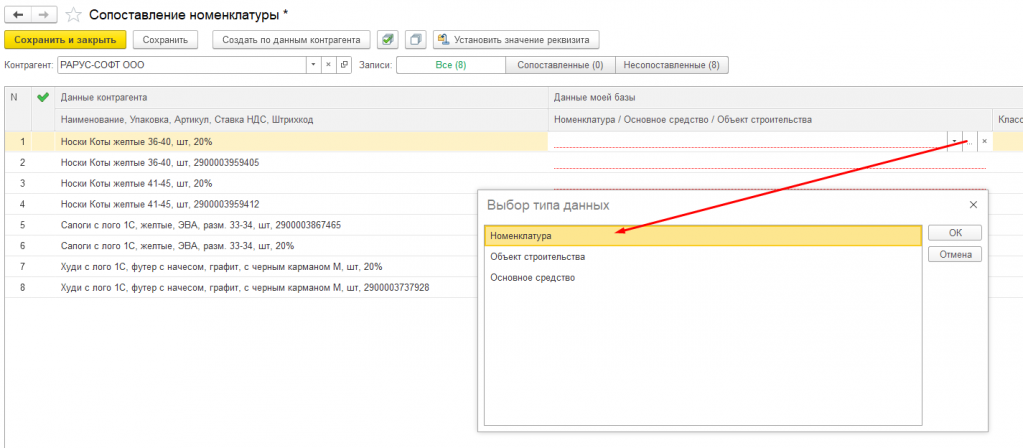This screenshot has height=448, width=1023.
Task: Click the ellipsis select button in row 1
Action: [x=969, y=142]
